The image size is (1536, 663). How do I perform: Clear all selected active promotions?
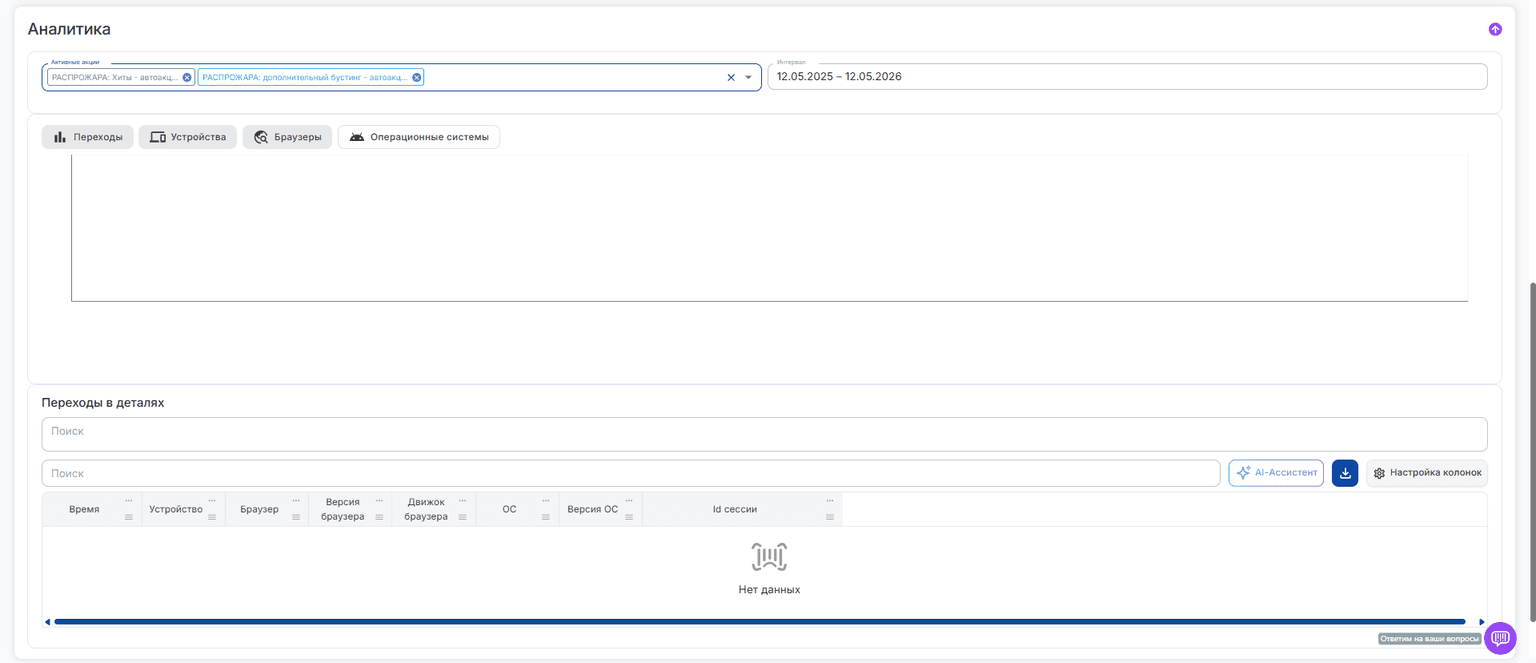730,77
